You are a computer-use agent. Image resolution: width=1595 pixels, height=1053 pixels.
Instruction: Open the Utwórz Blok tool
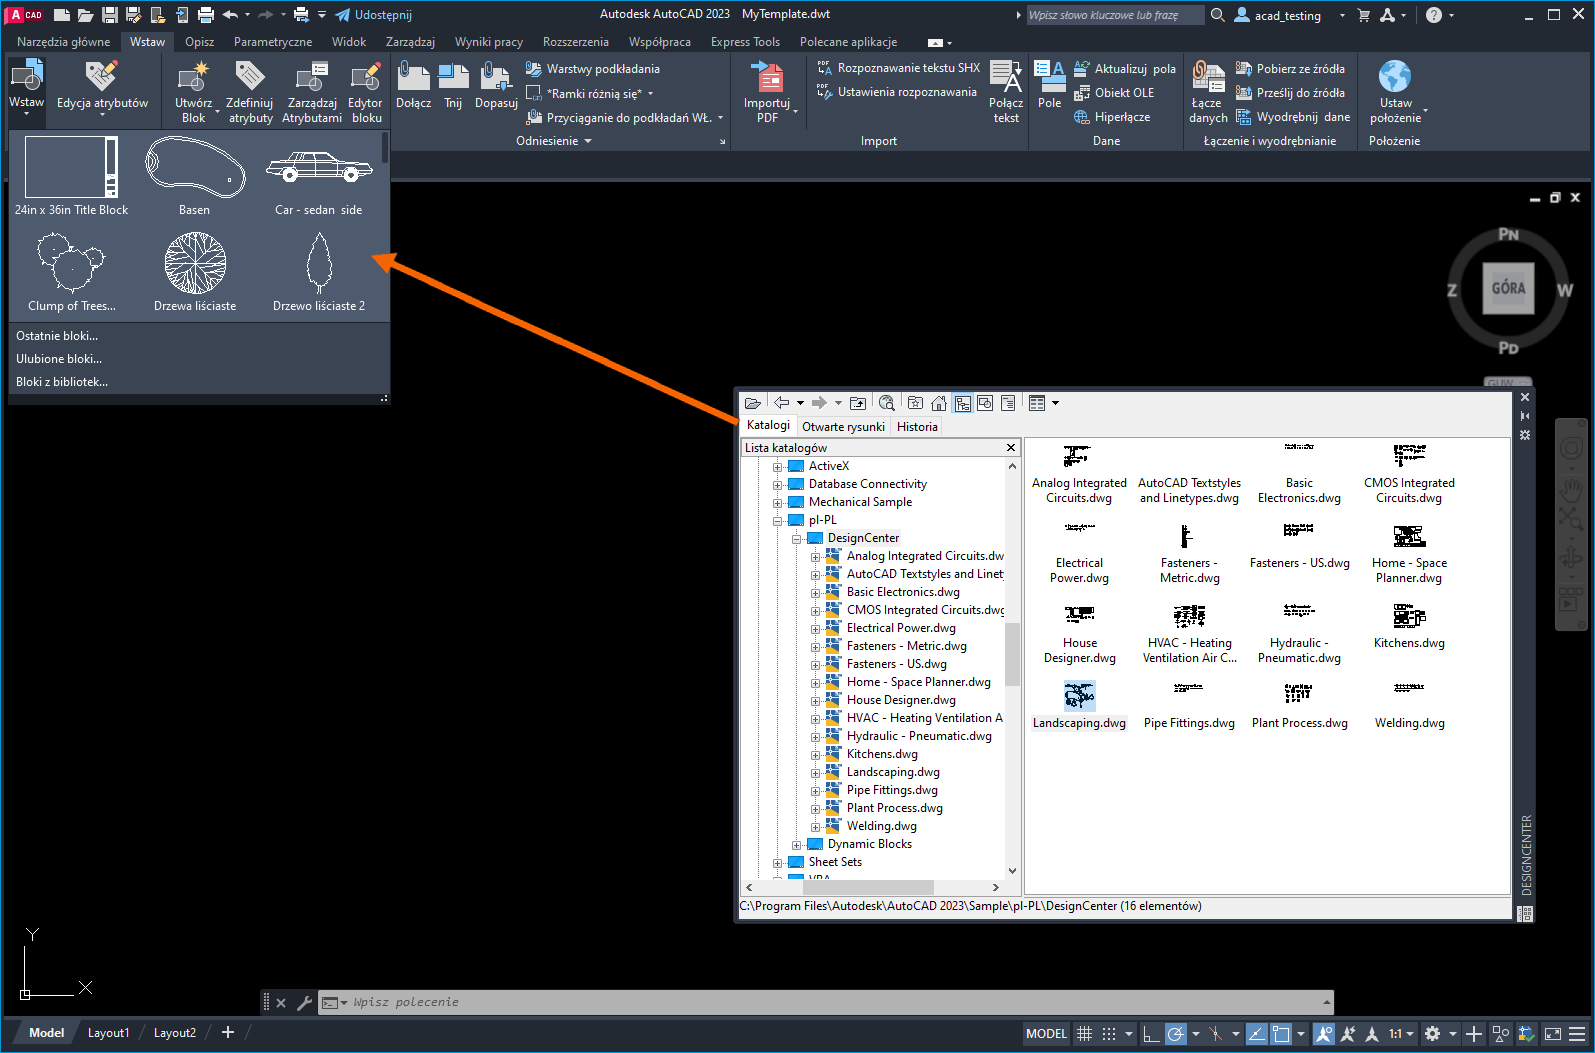(193, 92)
